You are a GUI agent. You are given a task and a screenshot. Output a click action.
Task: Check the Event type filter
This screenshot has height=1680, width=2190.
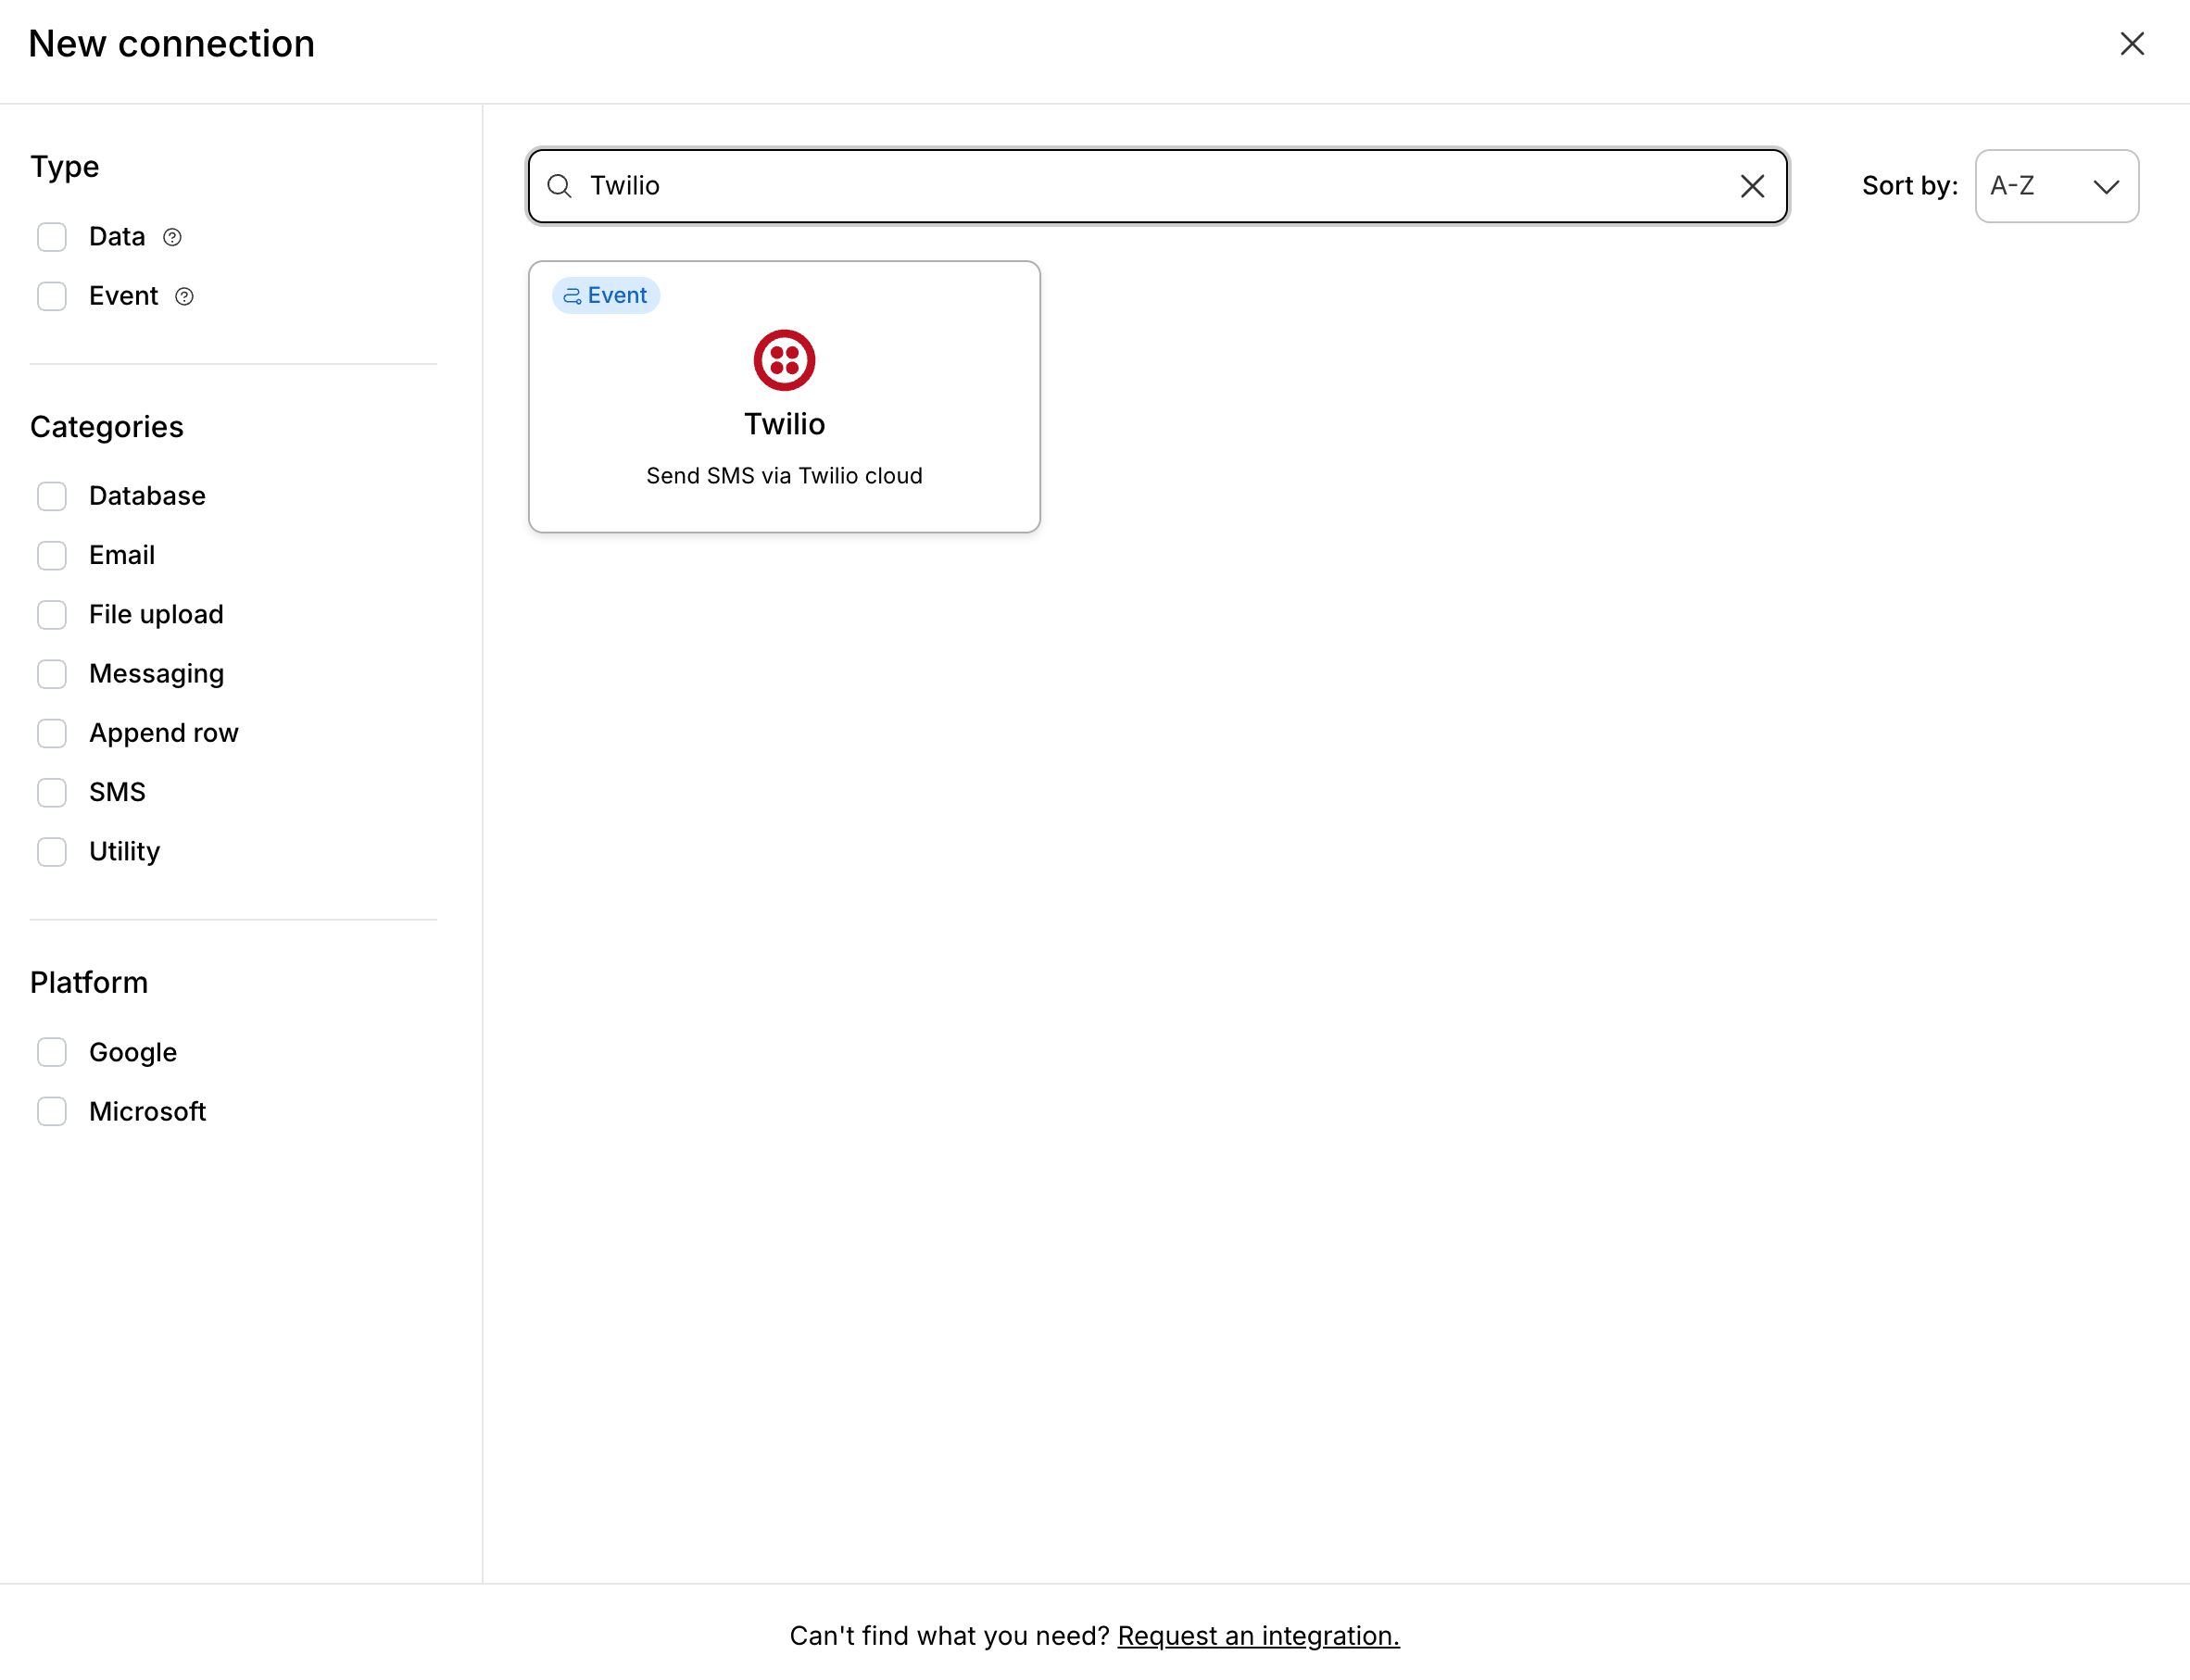[52, 296]
